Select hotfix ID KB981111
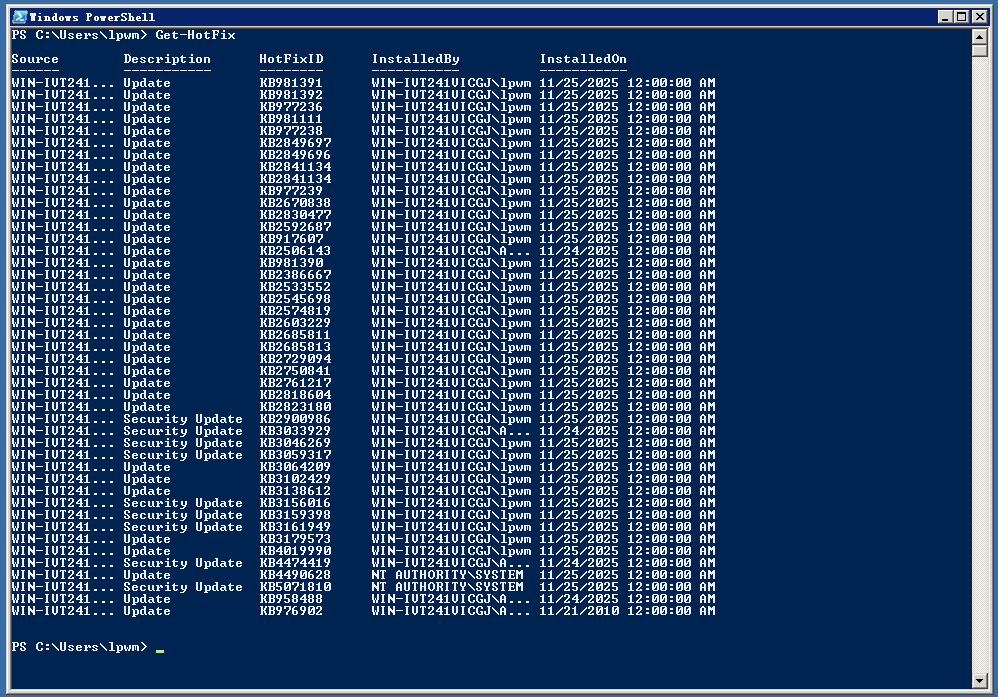Image resolution: width=998 pixels, height=697 pixels. (291, 119)
